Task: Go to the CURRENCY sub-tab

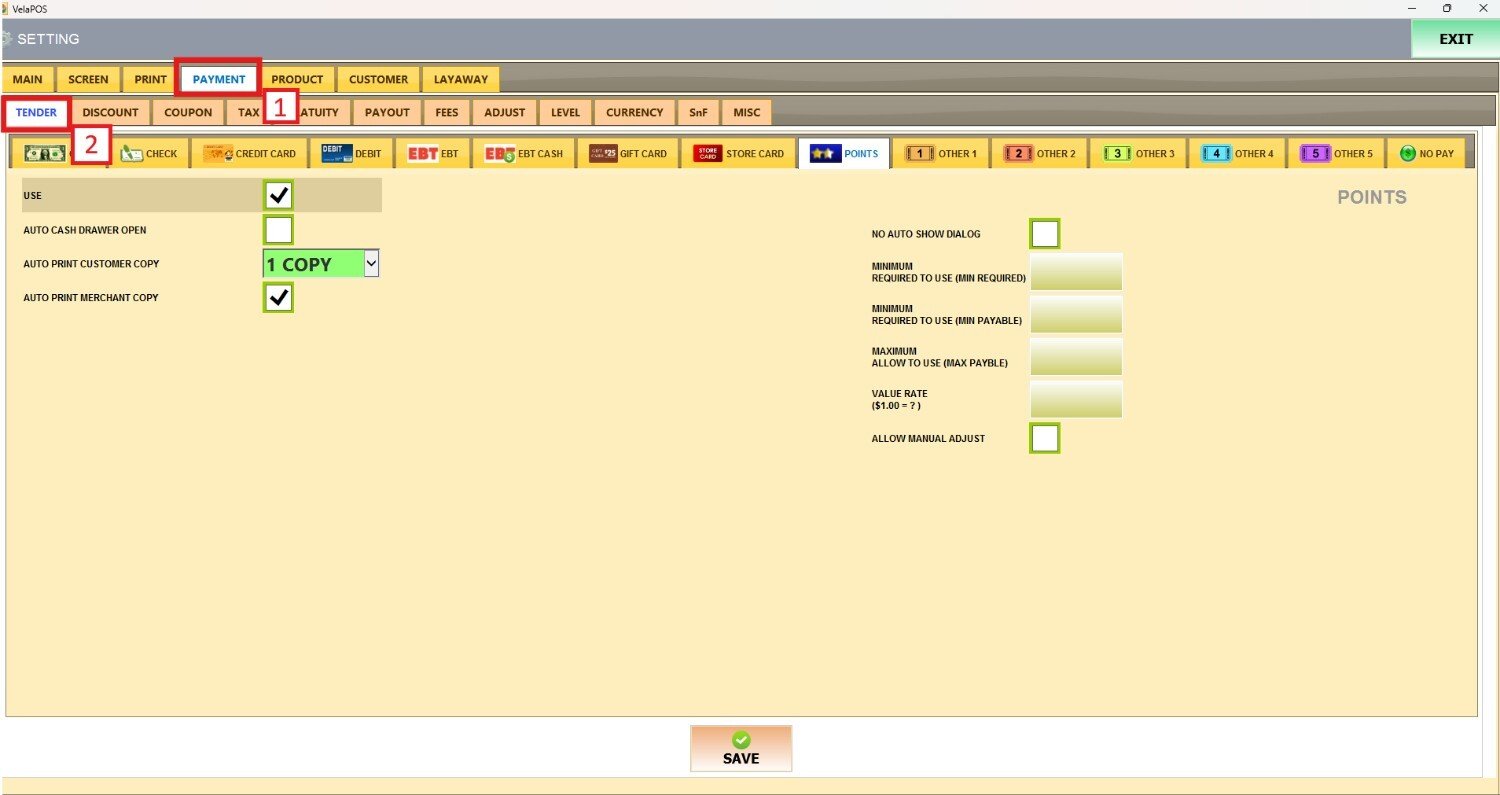Action: tap(634, 112)
